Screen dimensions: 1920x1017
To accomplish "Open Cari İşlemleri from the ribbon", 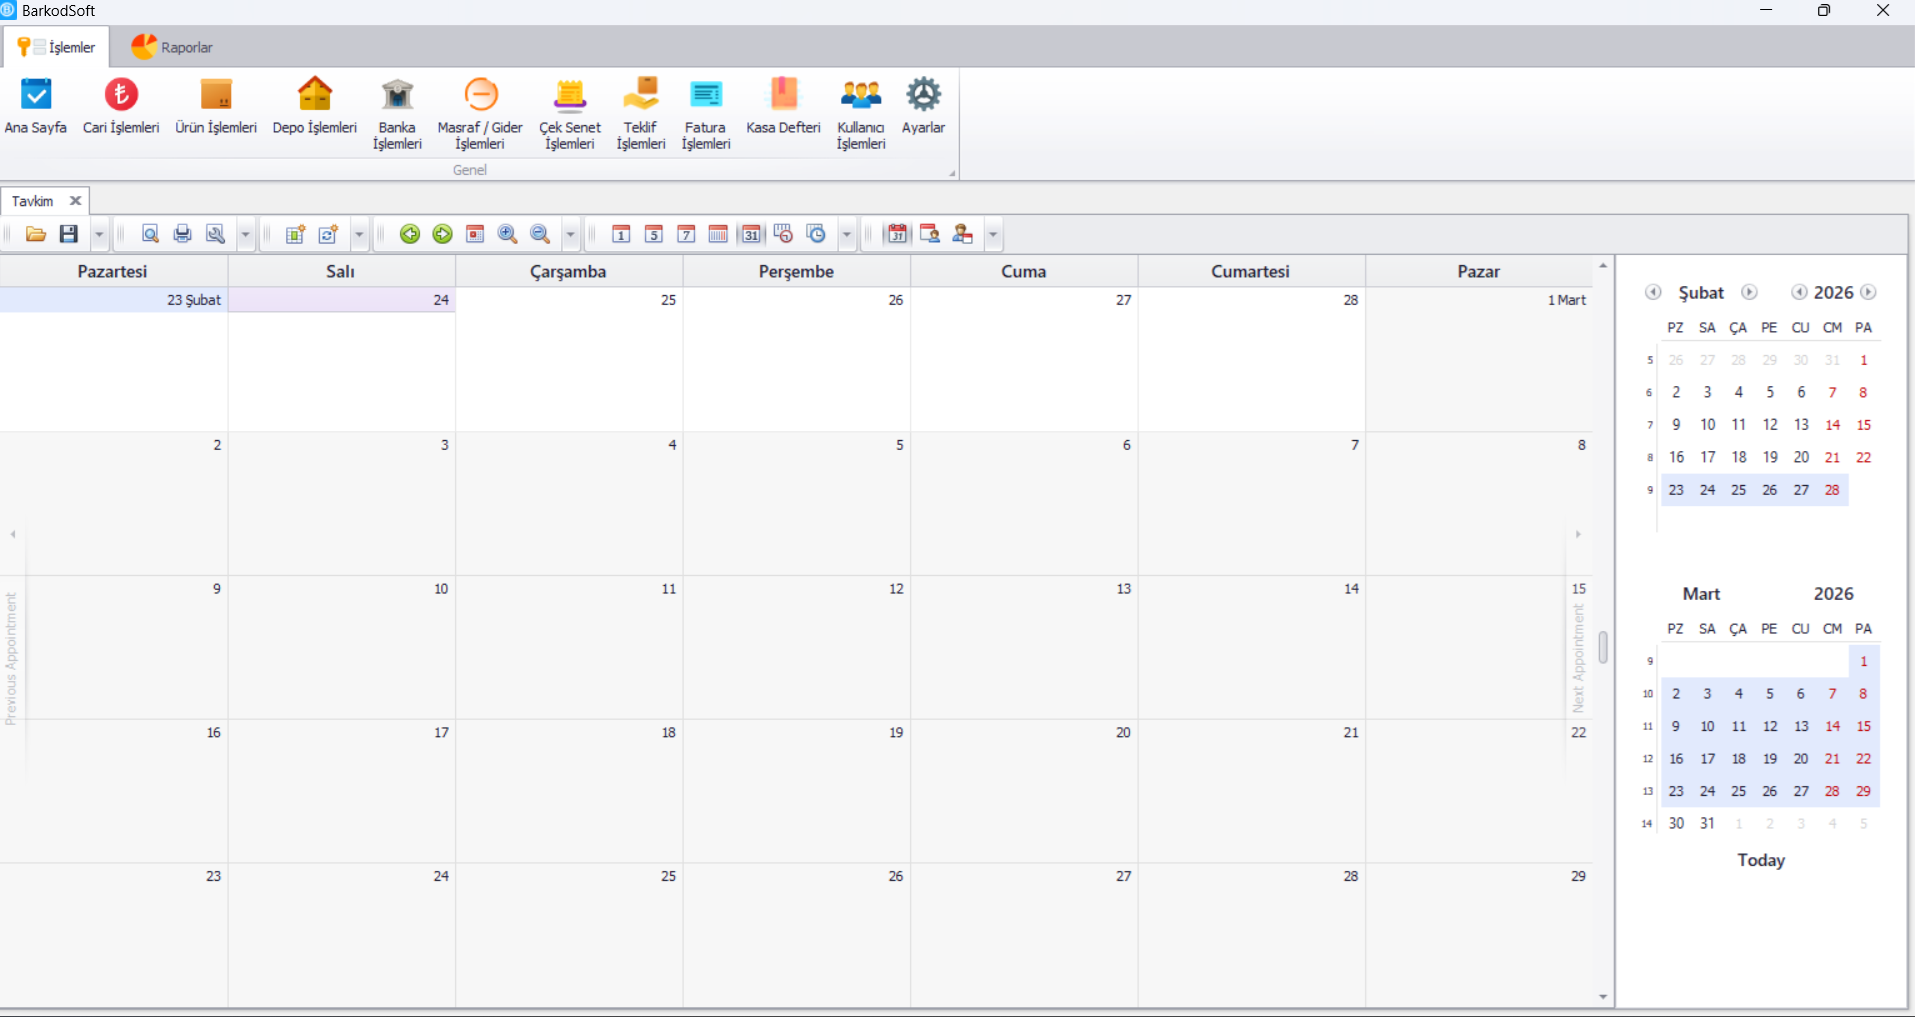I will coord(121,106).
